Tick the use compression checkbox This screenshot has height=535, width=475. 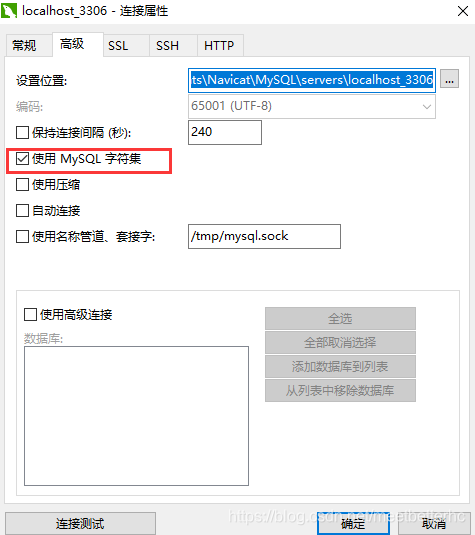click(22, 185)
